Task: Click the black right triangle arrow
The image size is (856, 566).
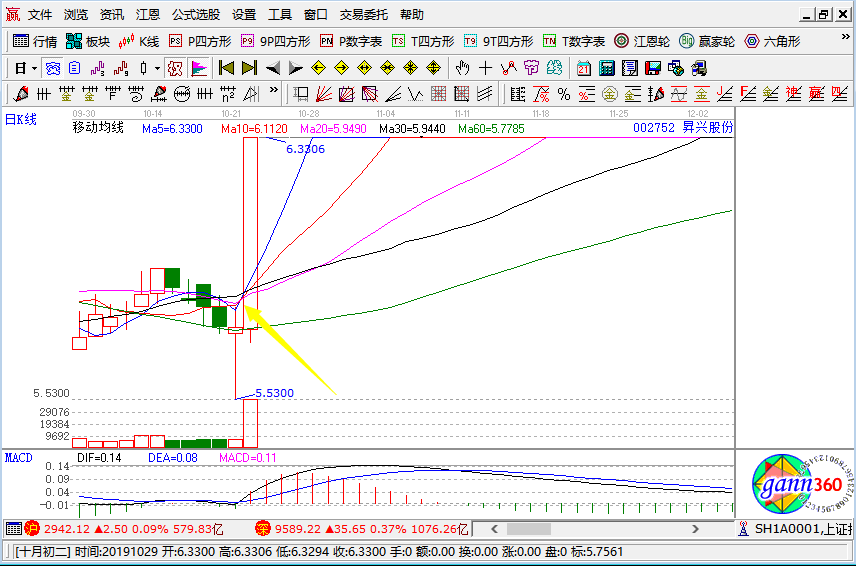Action: click(x=295, y=68)
